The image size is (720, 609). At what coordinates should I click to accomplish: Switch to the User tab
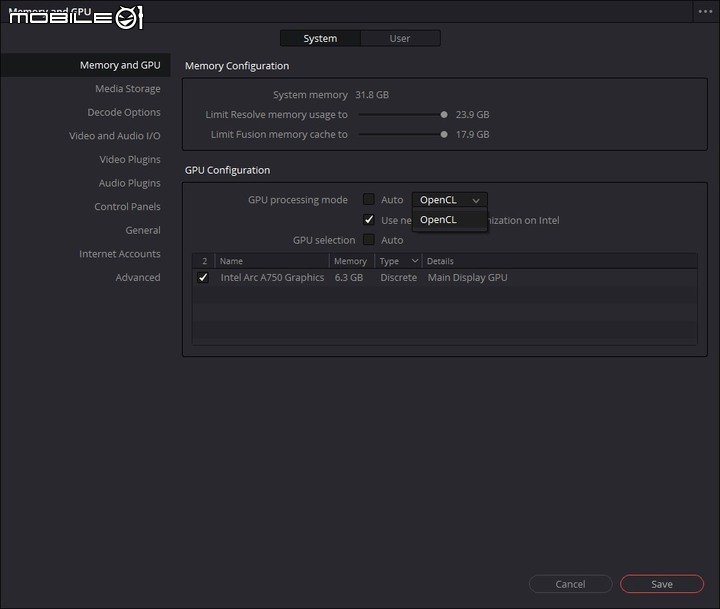coord(400,39)
